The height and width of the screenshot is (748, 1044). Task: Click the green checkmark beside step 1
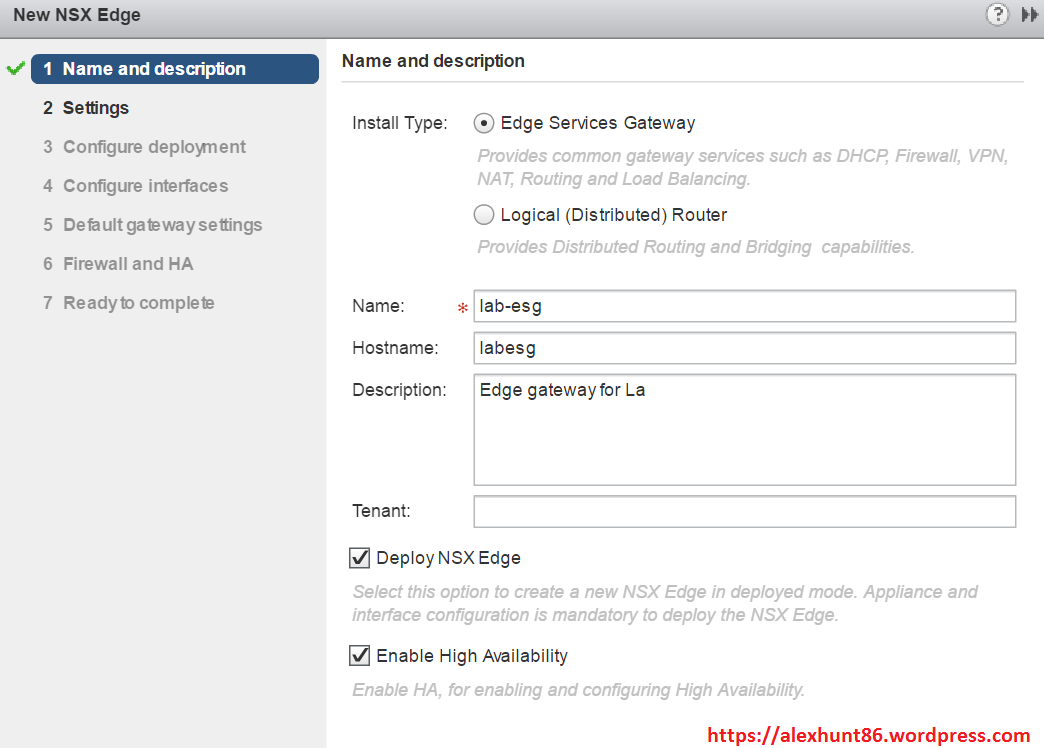tap(15, 69)
